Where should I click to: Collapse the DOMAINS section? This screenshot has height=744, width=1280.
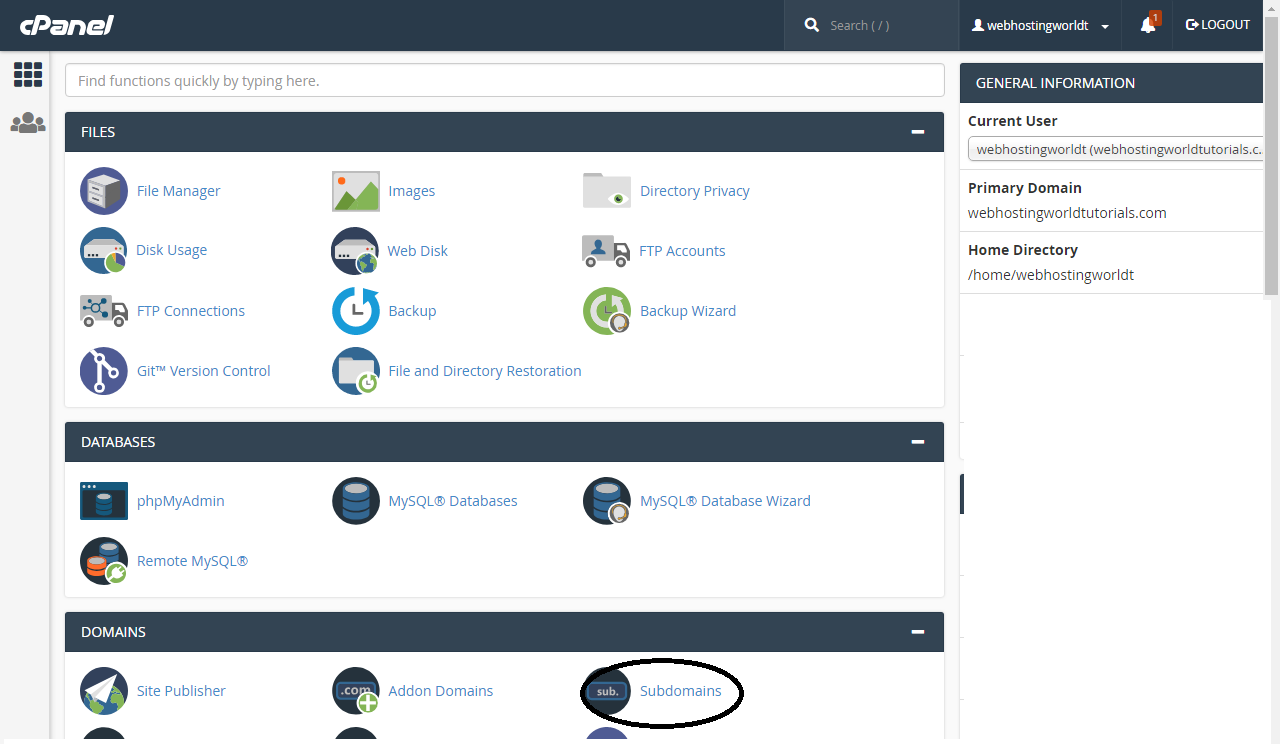tap(917, 631)
